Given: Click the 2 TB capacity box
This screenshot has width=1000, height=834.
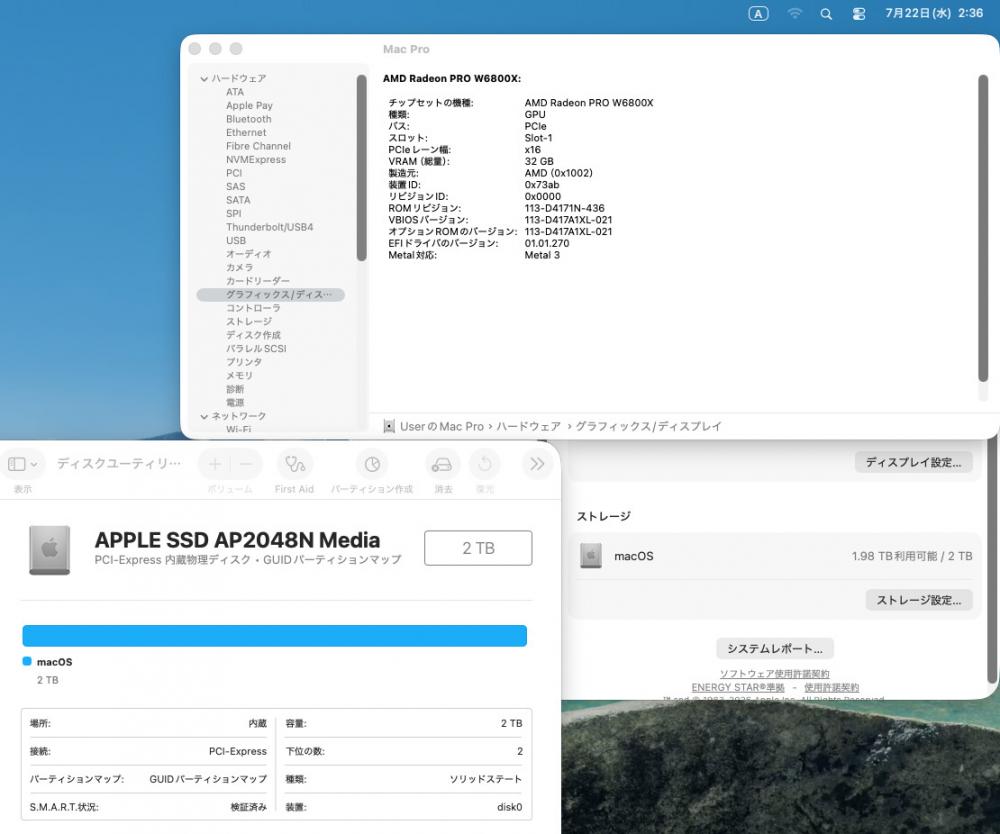Looking at the screenshot, I should tap(478, 548).
